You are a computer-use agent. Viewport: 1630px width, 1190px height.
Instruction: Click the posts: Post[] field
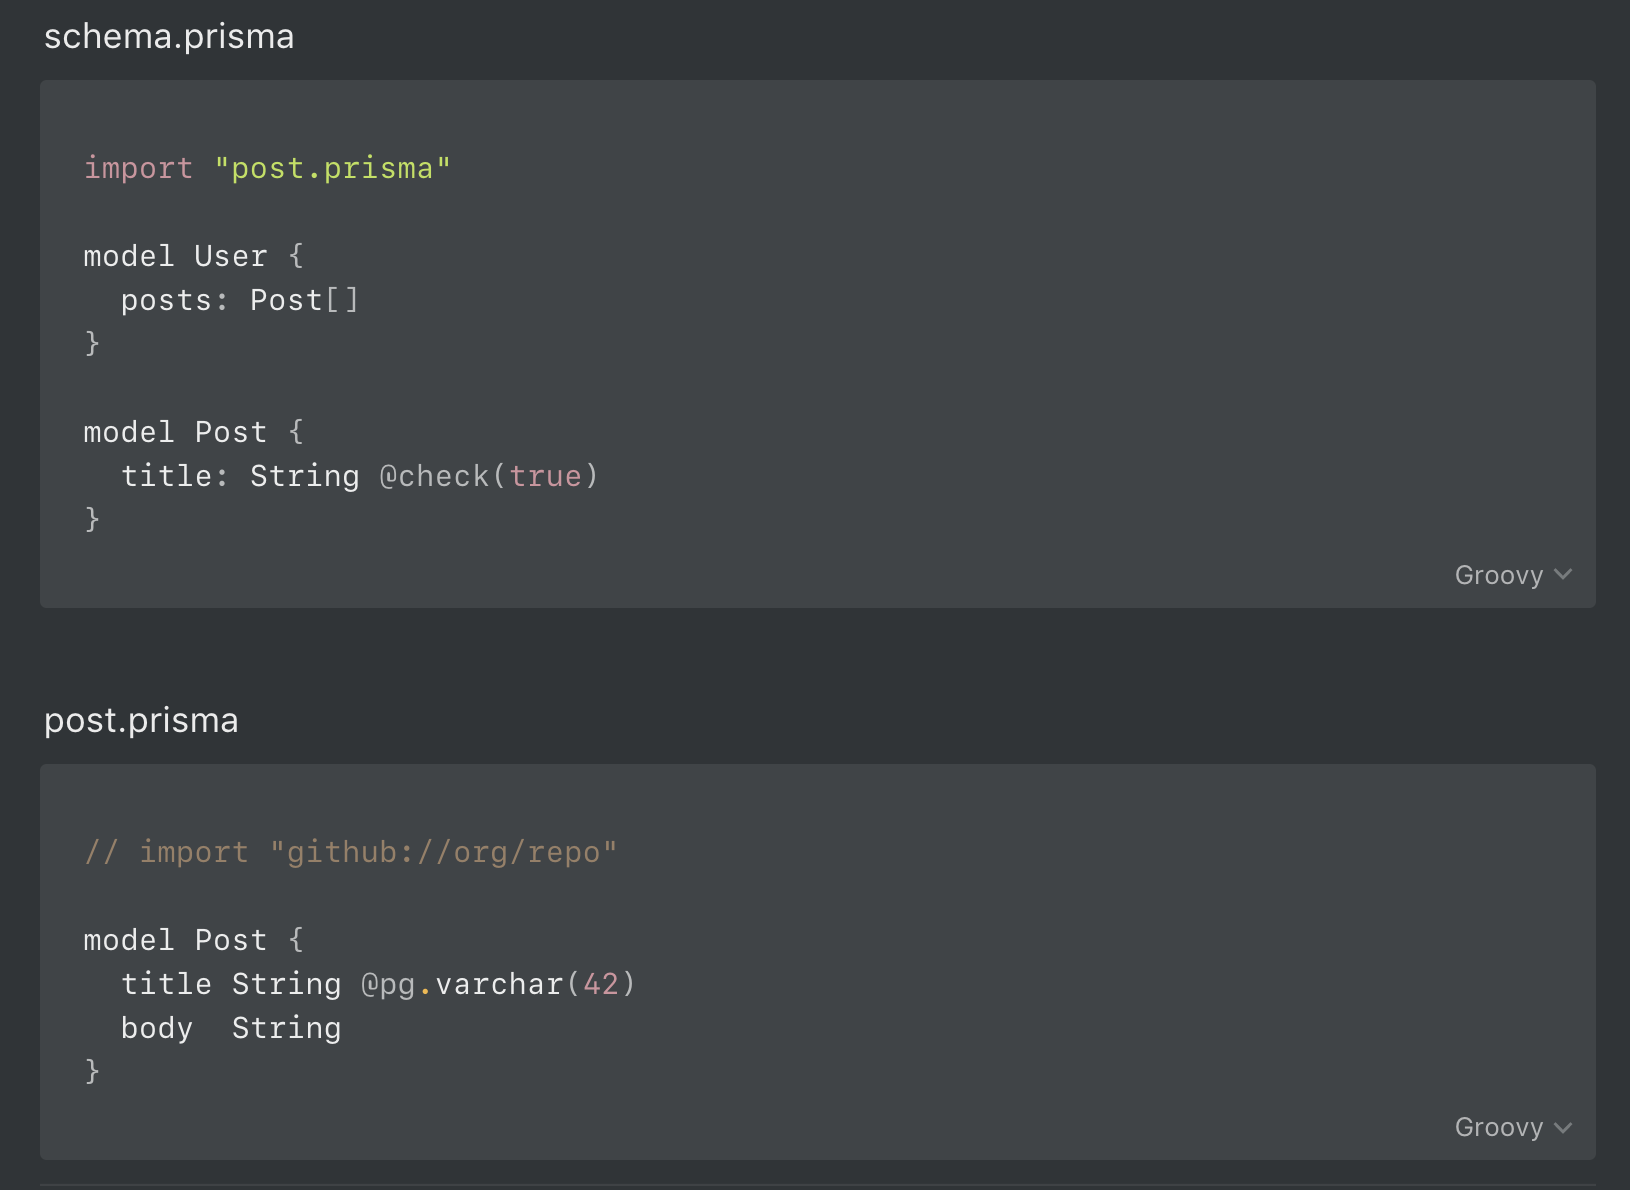coord(240,299)
